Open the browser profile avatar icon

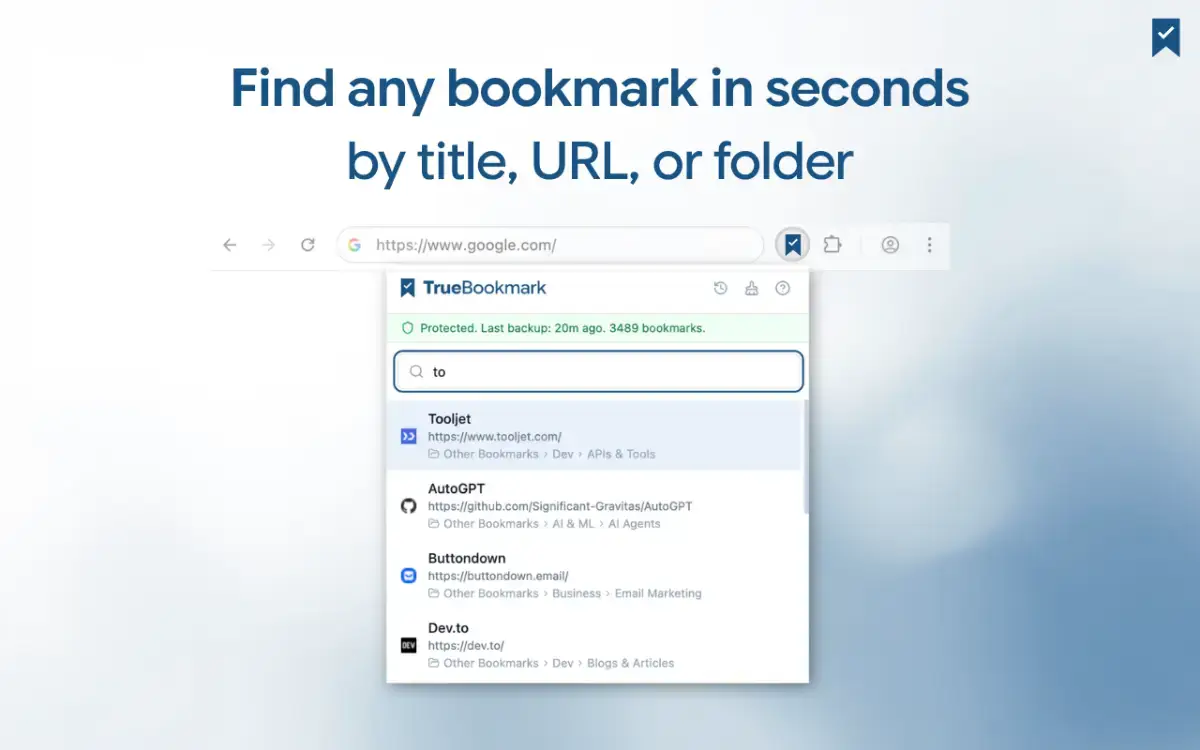(890, 245)
